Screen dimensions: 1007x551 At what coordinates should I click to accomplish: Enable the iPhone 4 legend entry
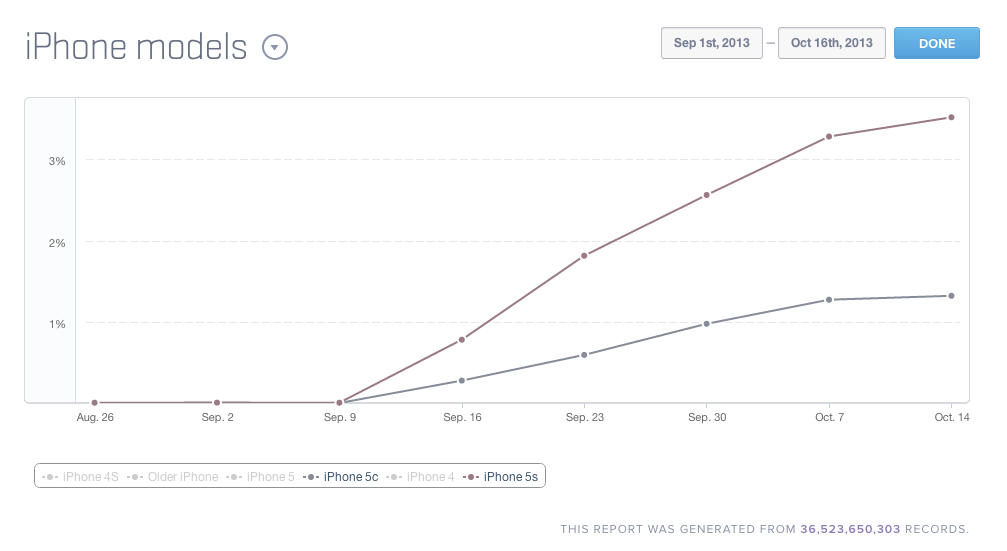click(421, 477)
